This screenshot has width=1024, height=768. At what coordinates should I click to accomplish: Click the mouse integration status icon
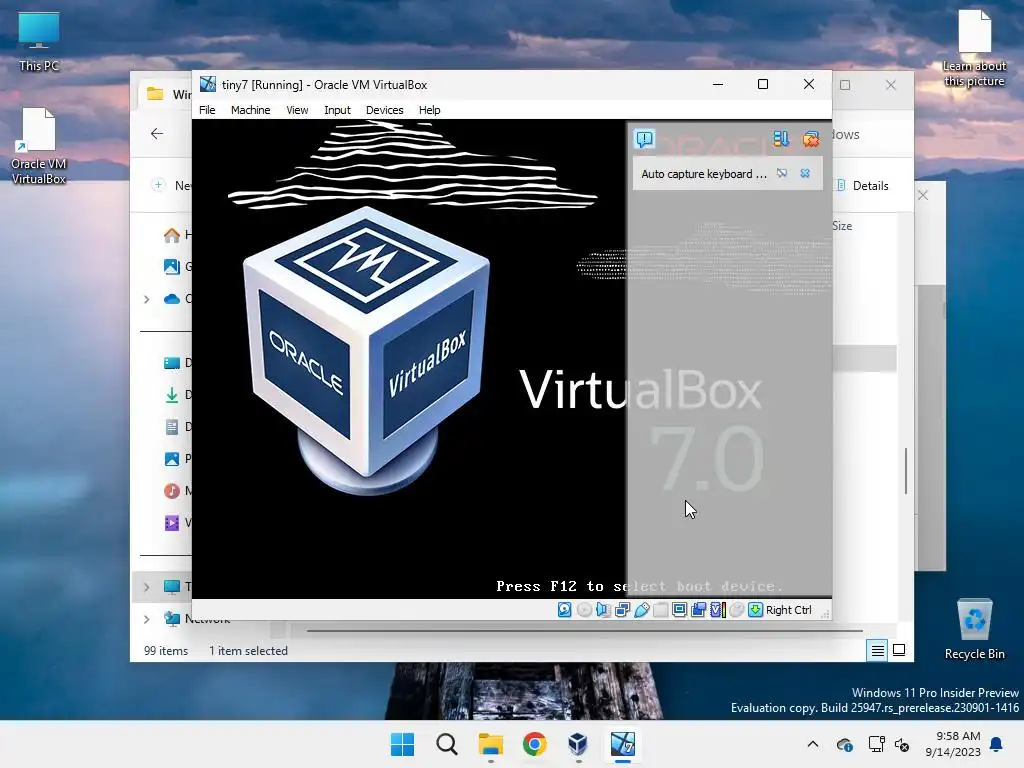pyautogui.click(x=736, y=610)
